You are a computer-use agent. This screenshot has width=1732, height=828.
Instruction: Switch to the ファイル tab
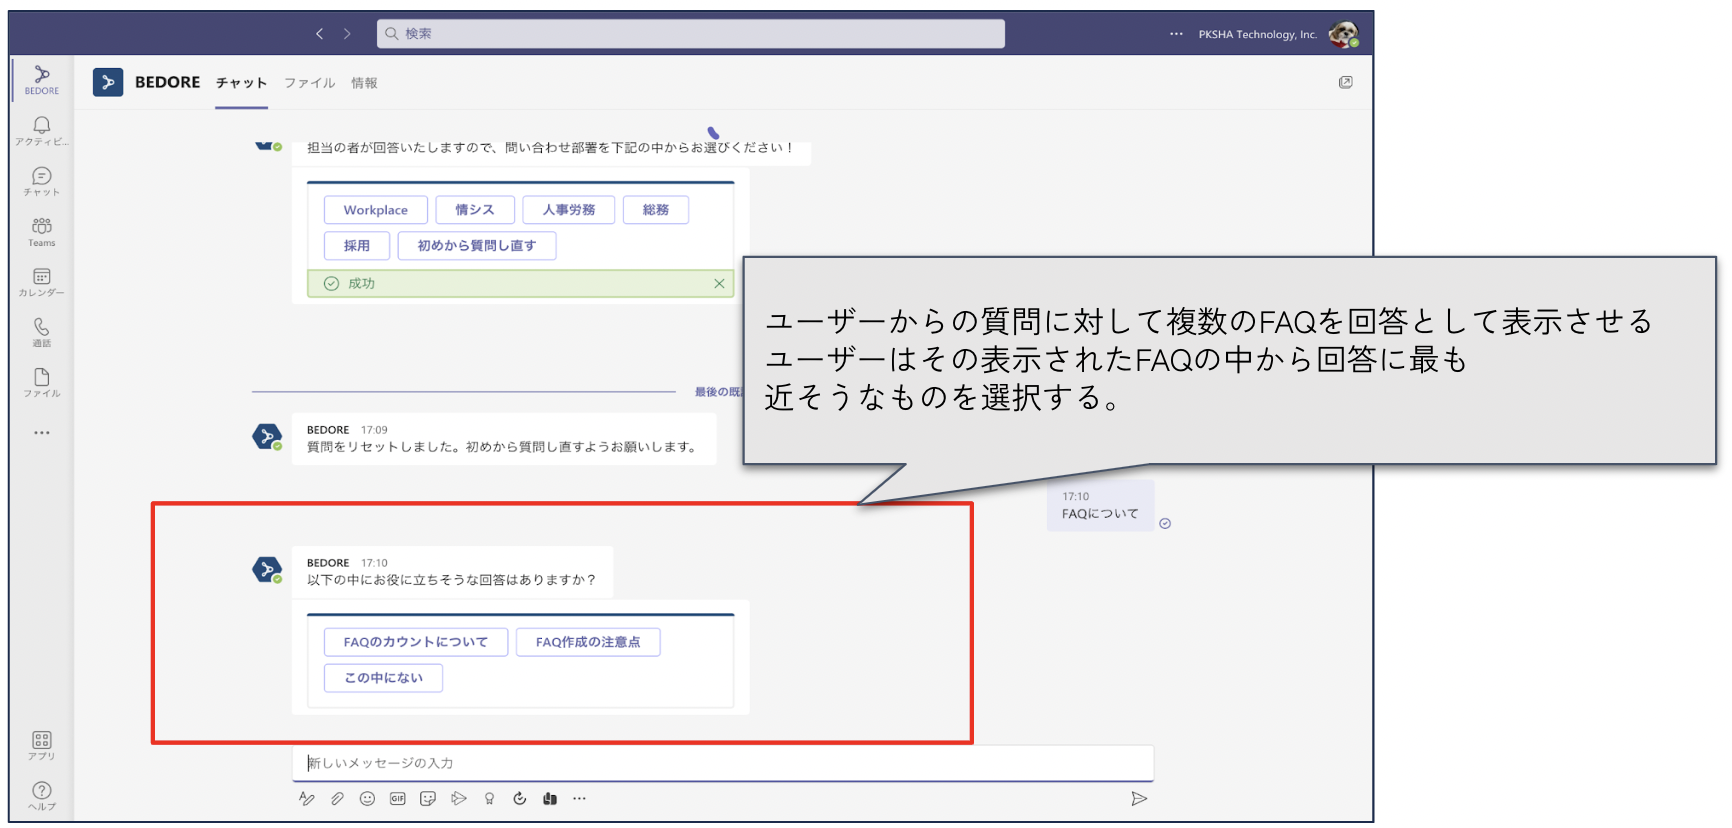pyautogui.click(x=309, y=83)
